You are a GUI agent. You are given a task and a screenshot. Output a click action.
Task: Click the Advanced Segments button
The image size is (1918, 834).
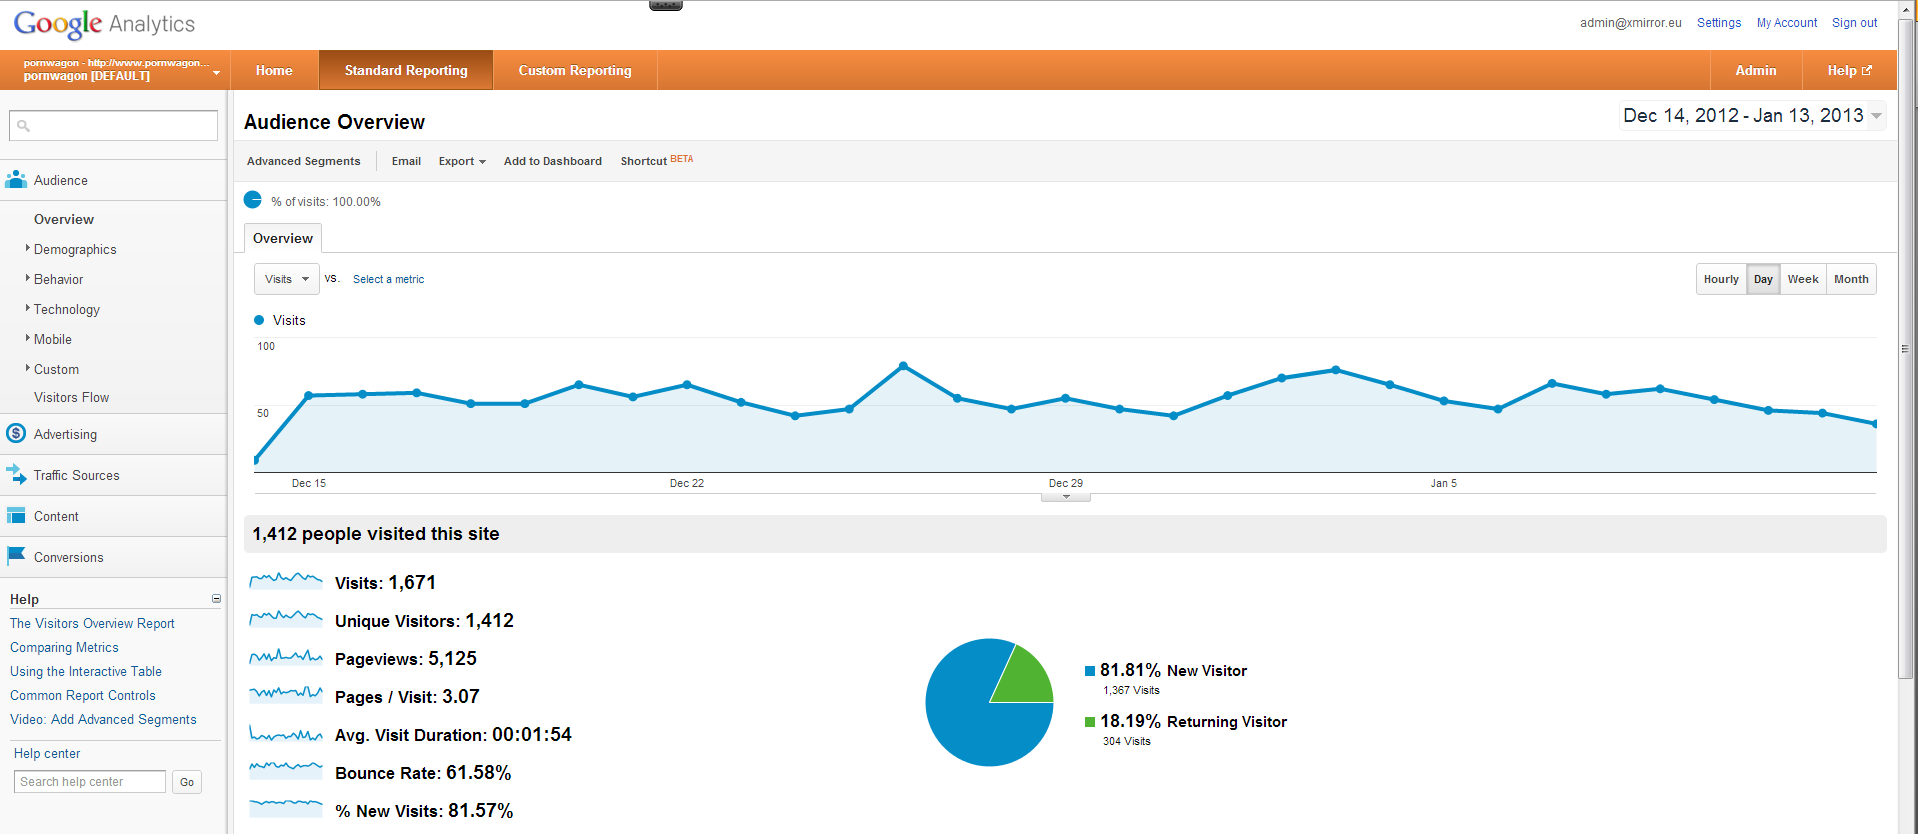303,161
